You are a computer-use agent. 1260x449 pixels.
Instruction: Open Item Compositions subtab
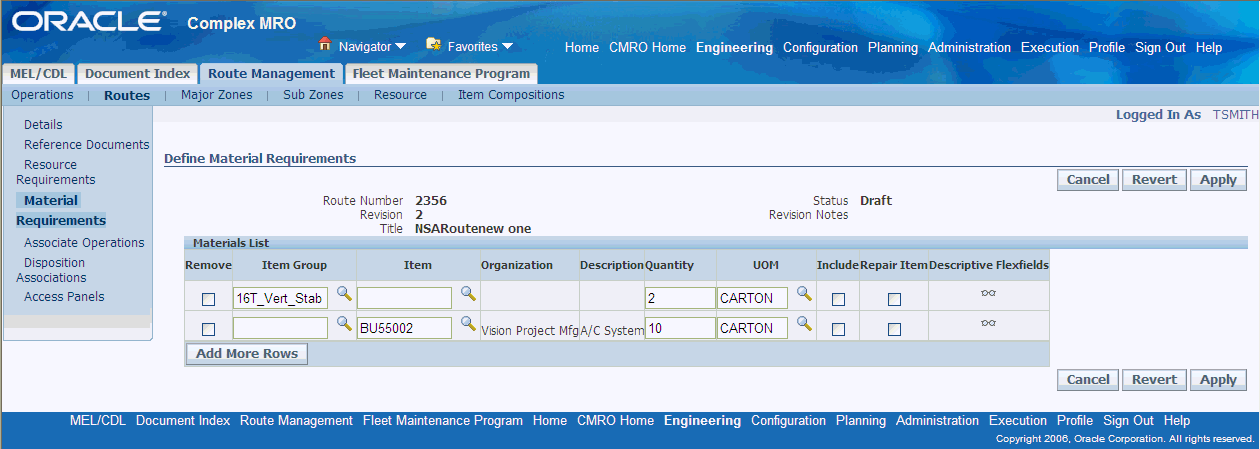511,95
